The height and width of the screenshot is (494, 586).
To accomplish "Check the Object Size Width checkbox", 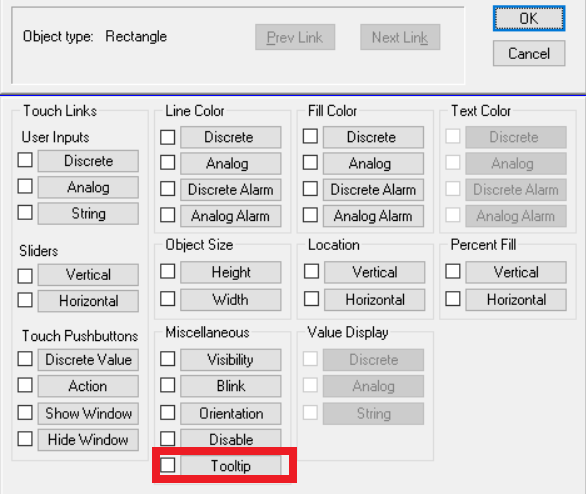I will (167, 299).
